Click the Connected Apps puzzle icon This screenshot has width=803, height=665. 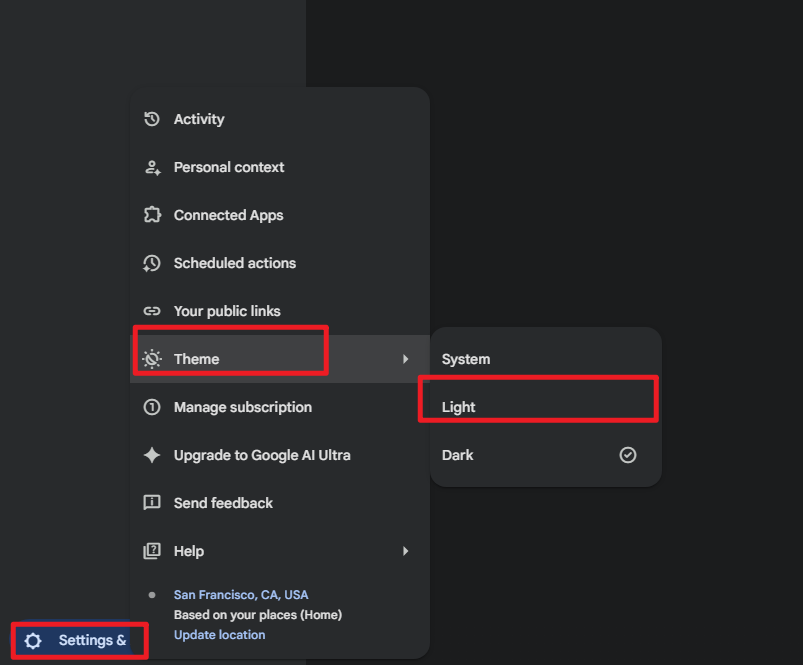pyautogui.click(x=152, y=215)
